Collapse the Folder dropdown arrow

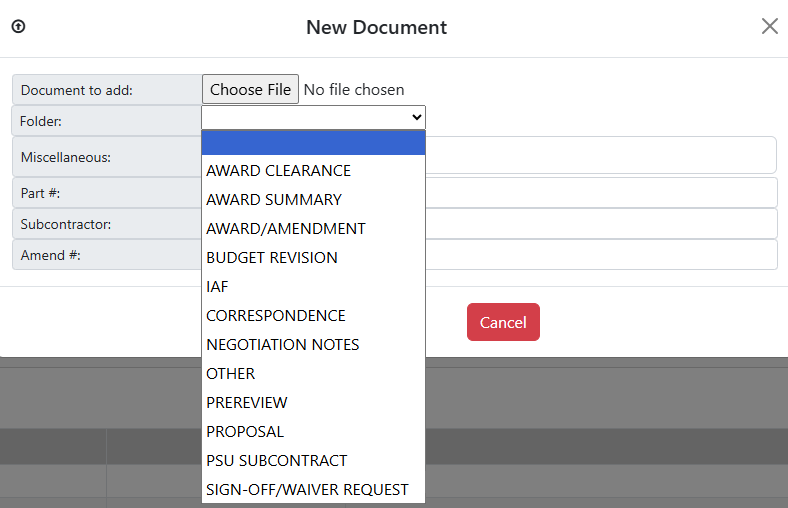pos(417,117)
